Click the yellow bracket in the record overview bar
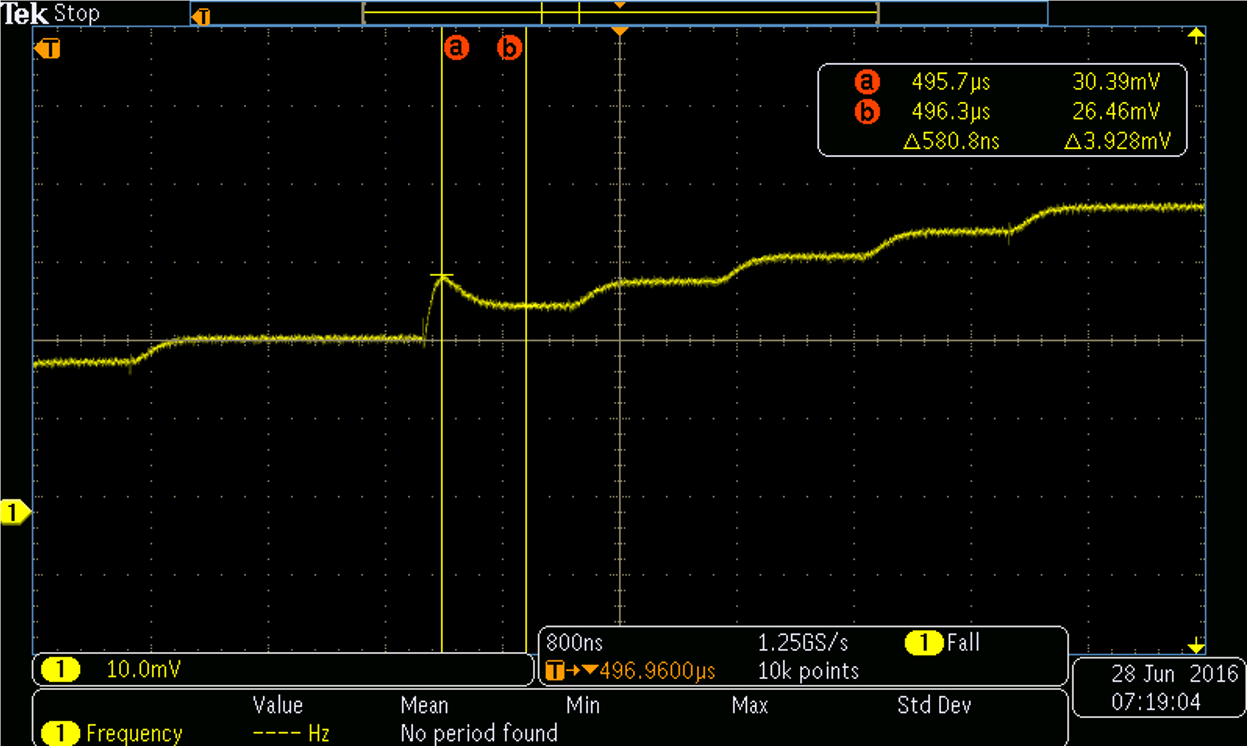The image size is (1248, 748). [x=620, y=13]
